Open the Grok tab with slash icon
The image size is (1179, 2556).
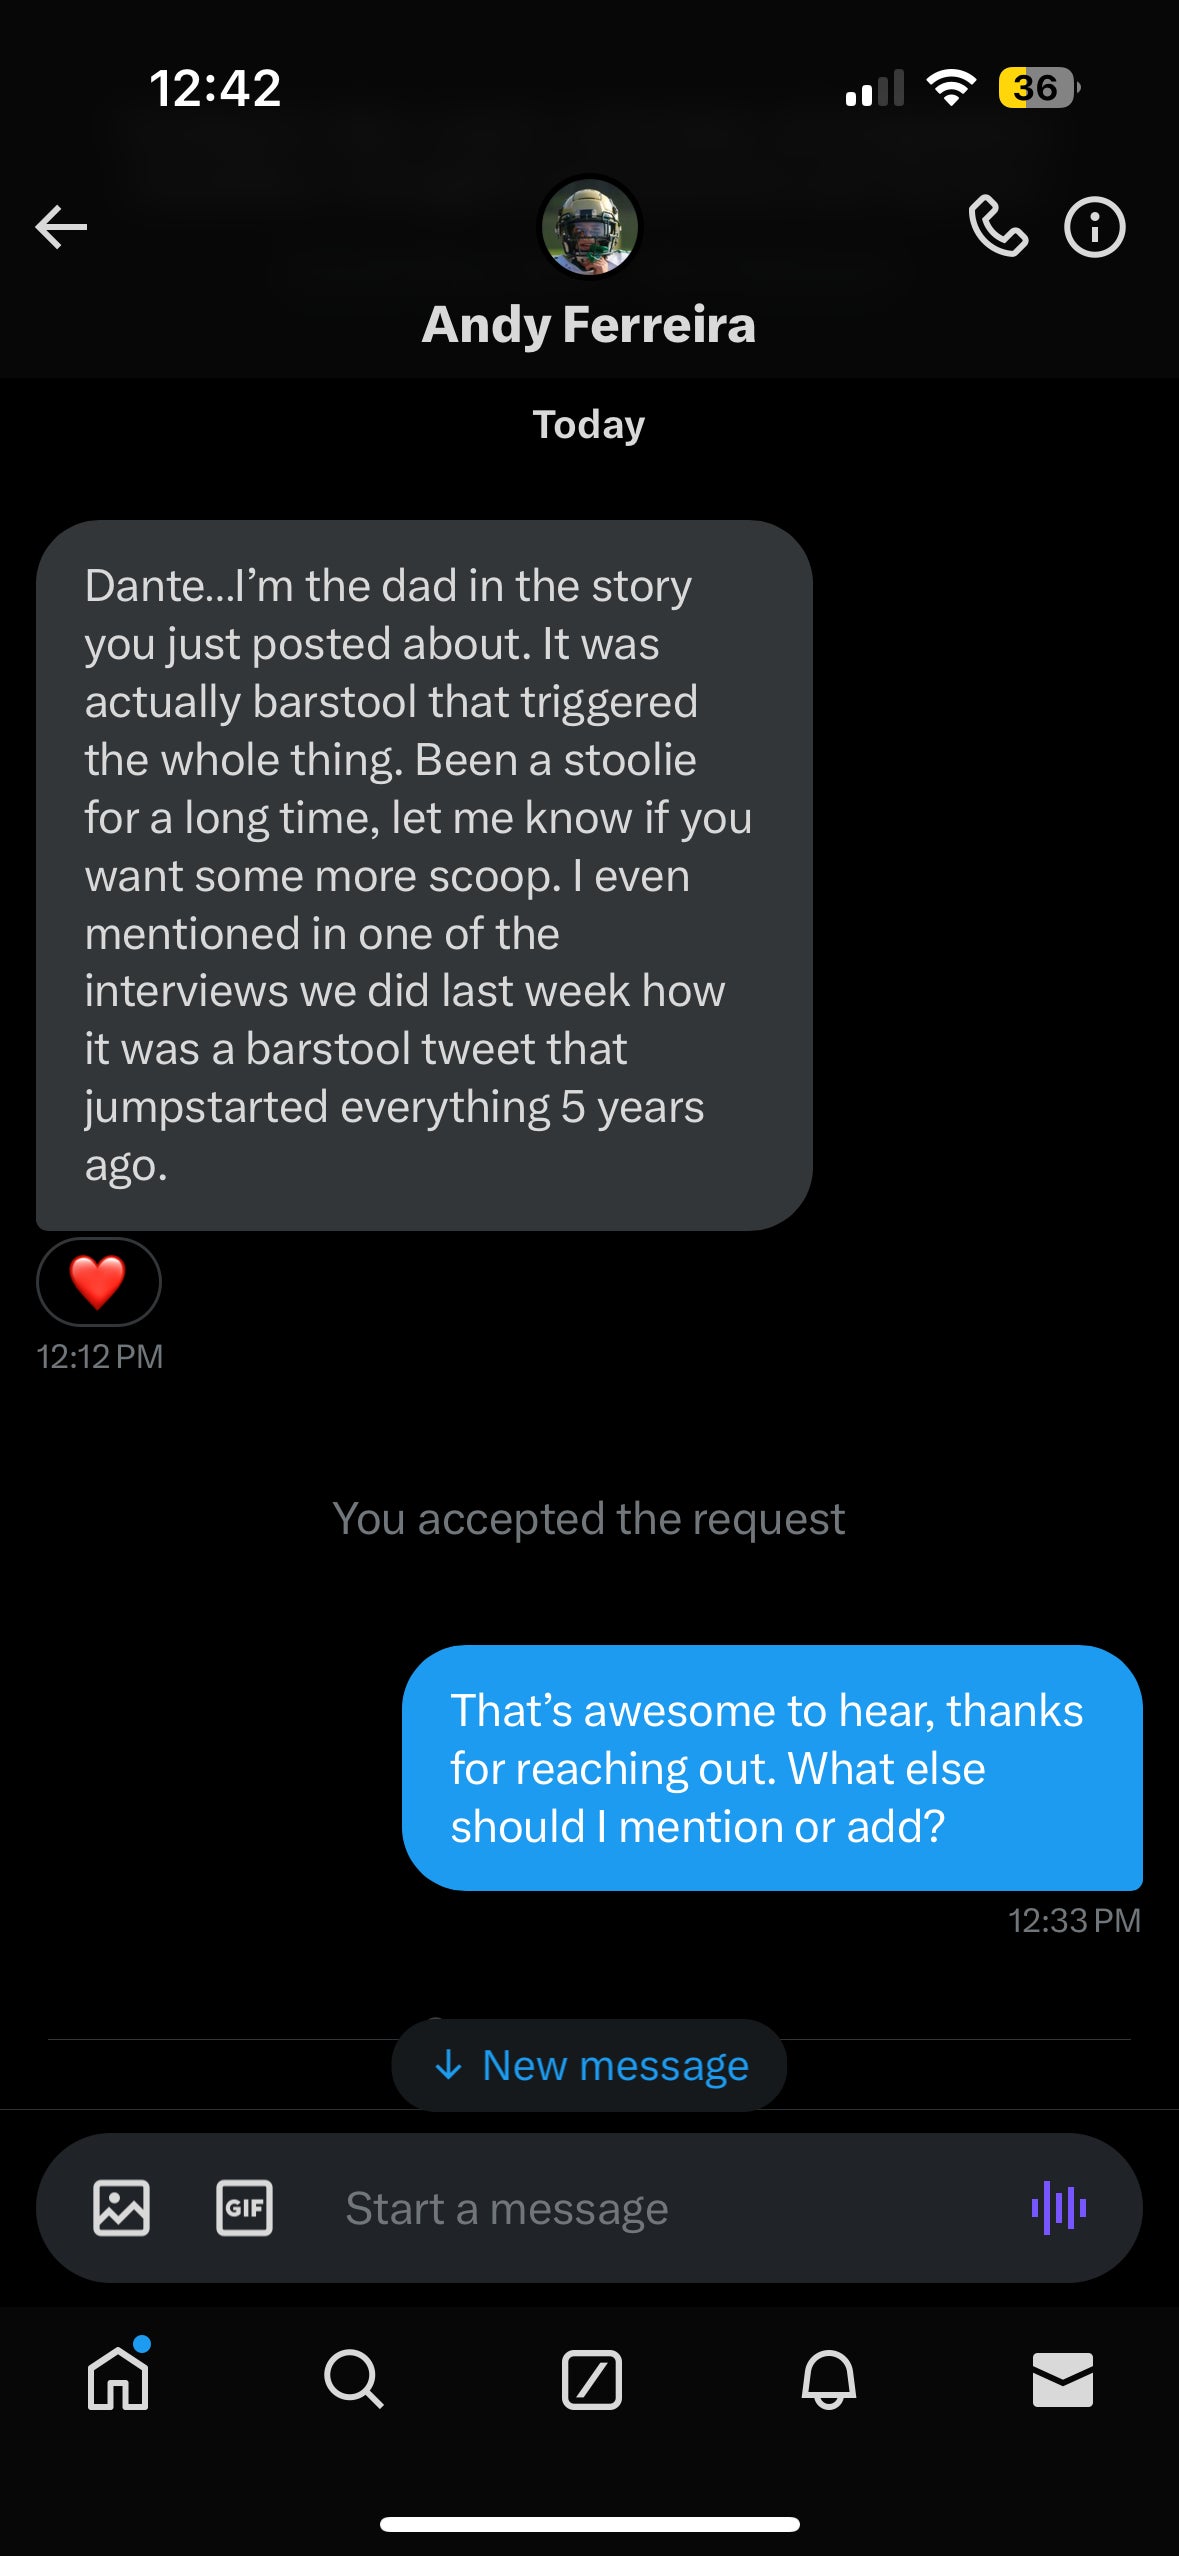(x=591, y=2379)
